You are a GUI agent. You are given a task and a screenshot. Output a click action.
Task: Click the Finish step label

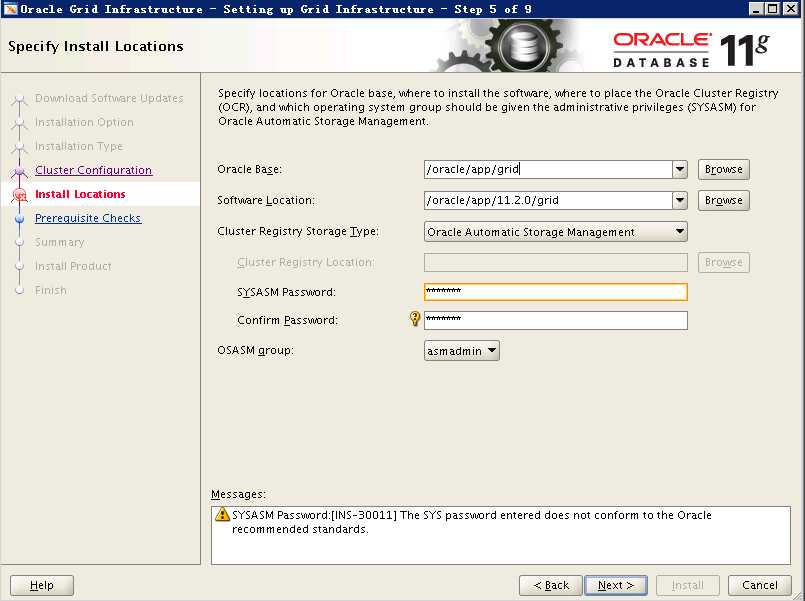click(51, 290)
